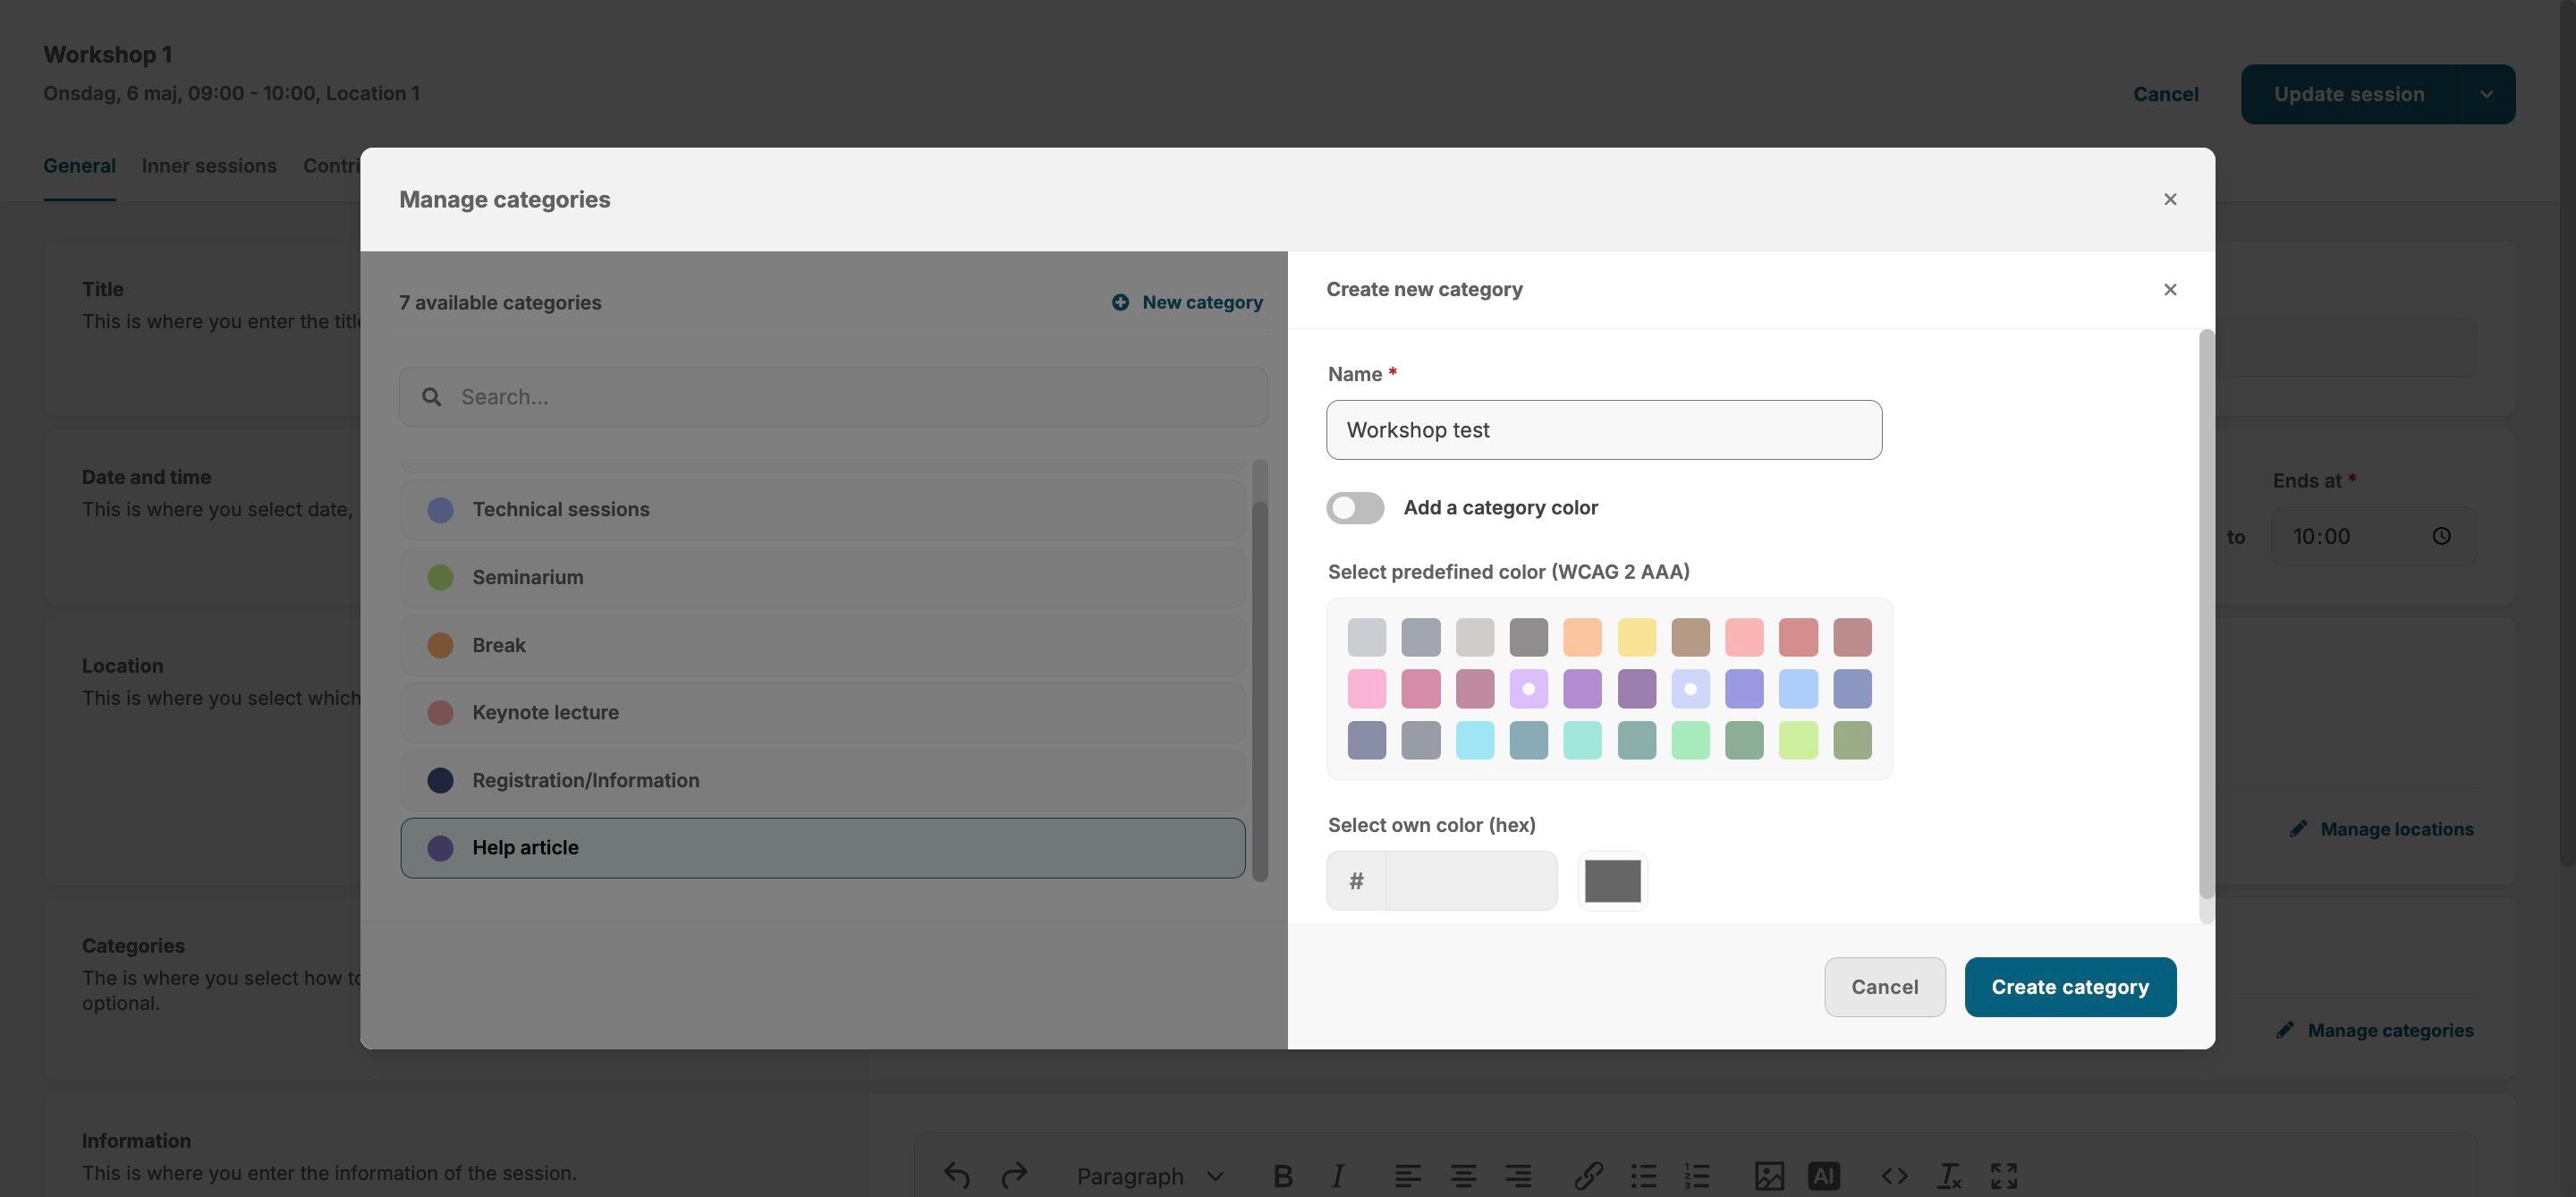Close the Create new category panel
This screenshot has height=1197, width=2576.
[2169, 289]
